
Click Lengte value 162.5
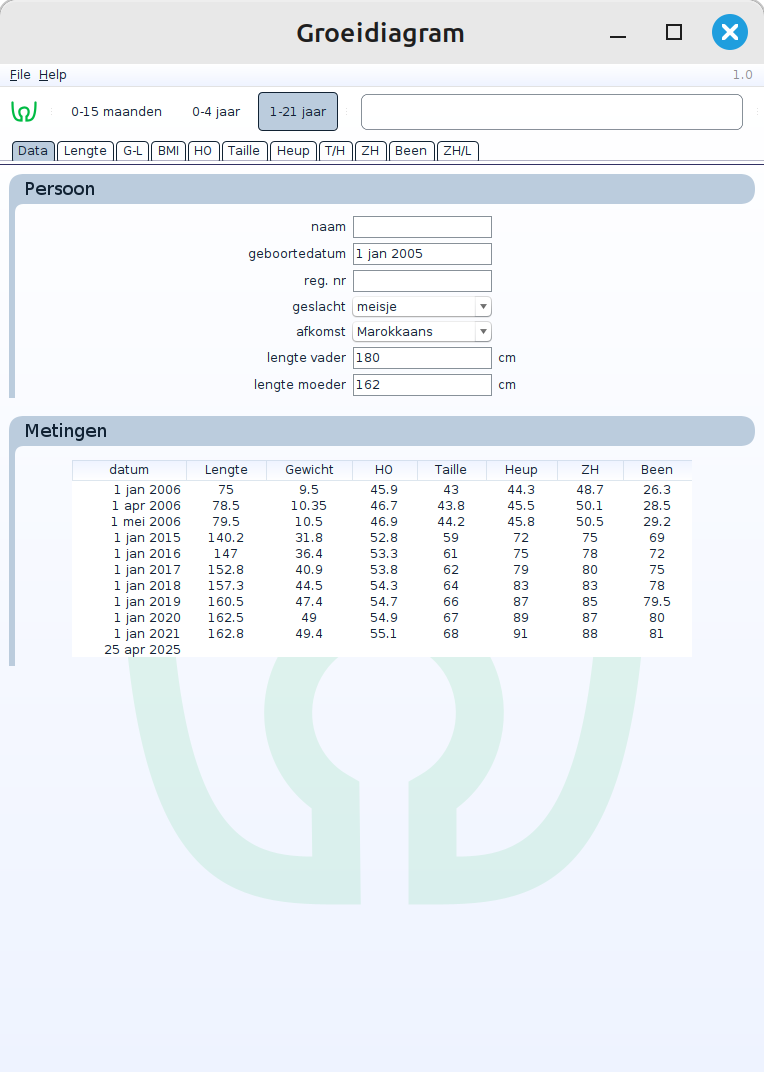pos(226,618)
